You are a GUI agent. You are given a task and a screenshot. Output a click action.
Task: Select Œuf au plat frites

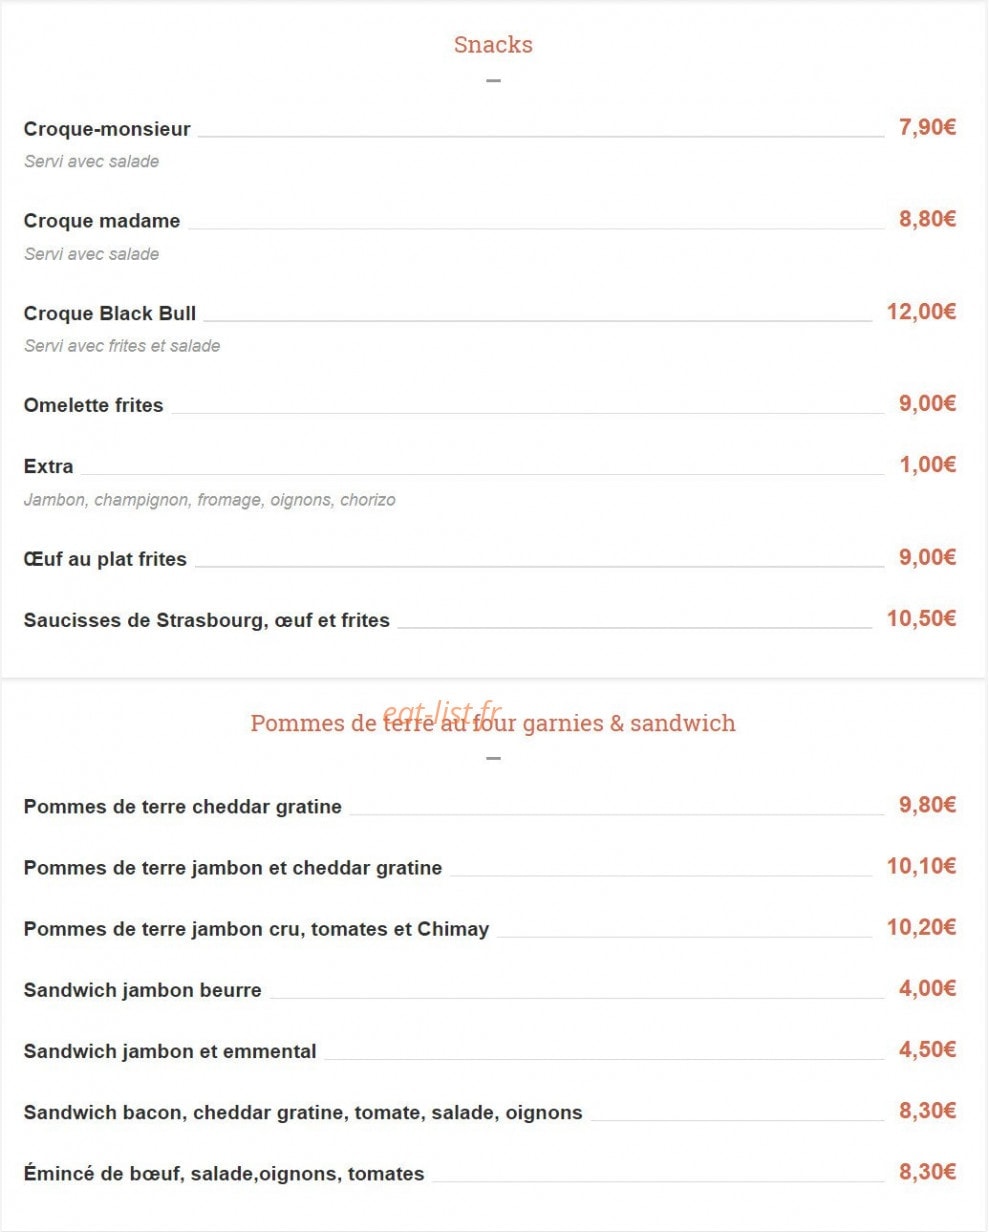[105, 560]
